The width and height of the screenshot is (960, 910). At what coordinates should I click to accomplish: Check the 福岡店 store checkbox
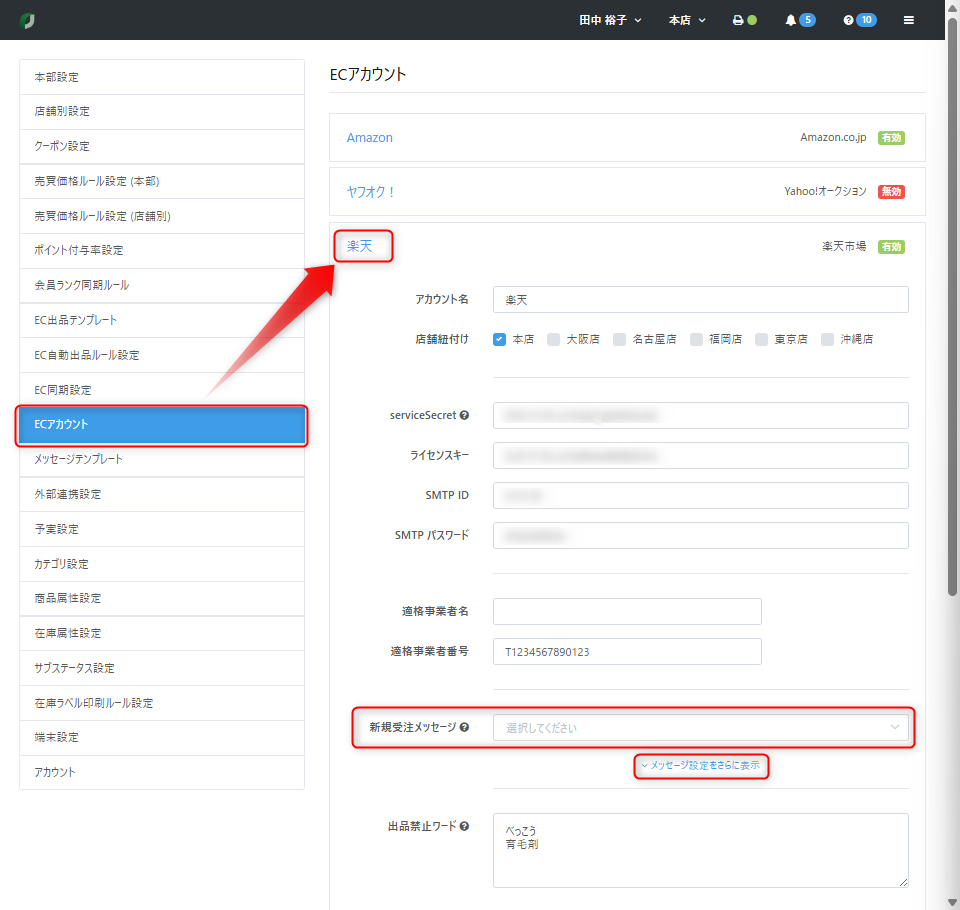[x=696, y=339]
